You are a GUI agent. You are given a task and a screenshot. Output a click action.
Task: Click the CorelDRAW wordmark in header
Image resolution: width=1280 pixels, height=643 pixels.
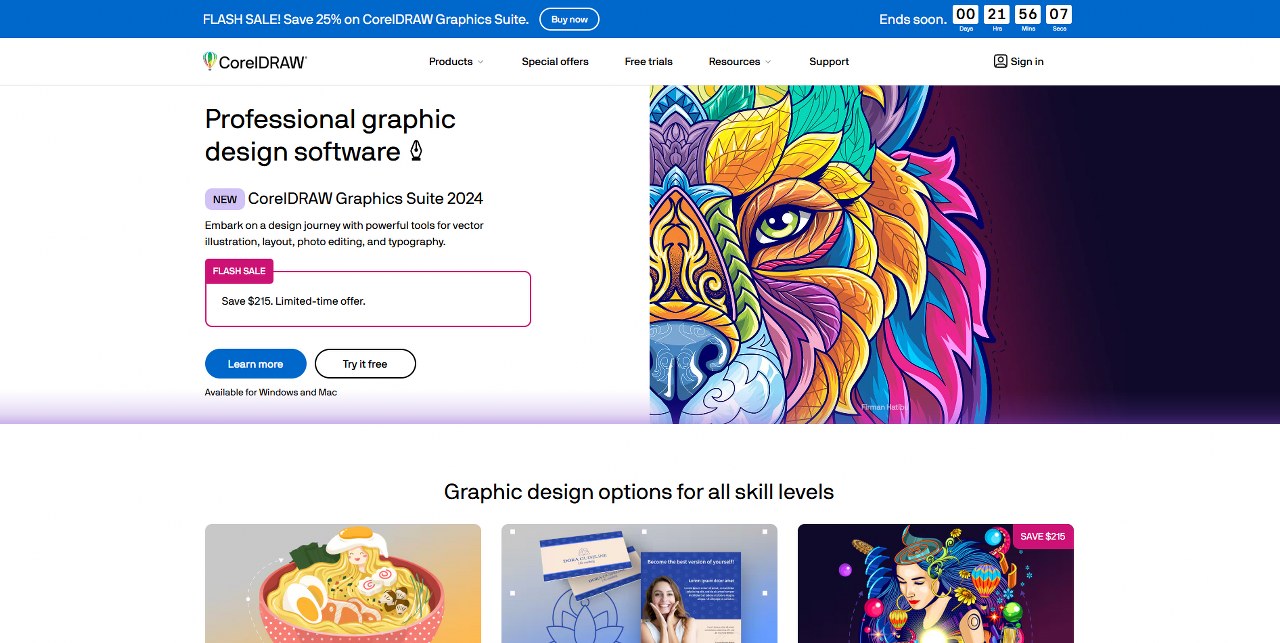[263, 62]
